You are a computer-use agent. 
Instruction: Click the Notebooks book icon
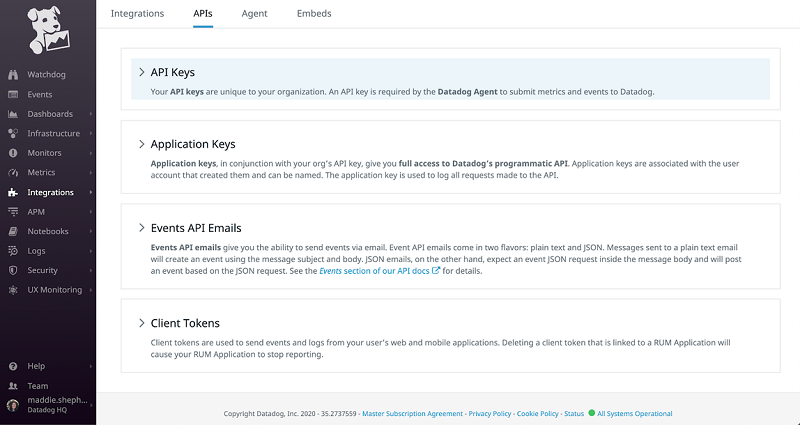[13, 231]
